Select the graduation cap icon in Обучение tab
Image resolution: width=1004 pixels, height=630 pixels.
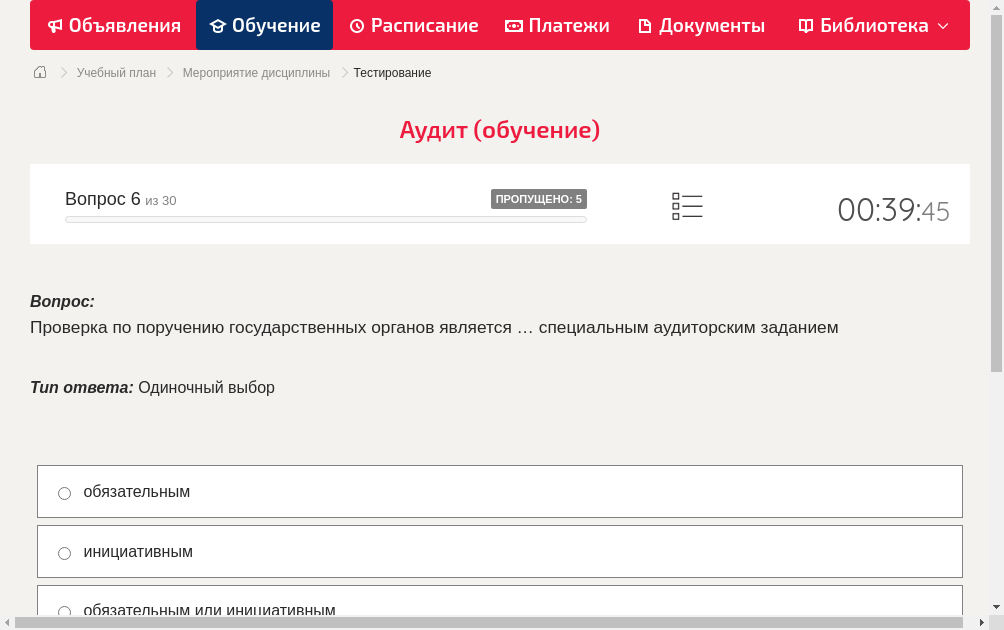pyautogui.click(x=217, y=25)
